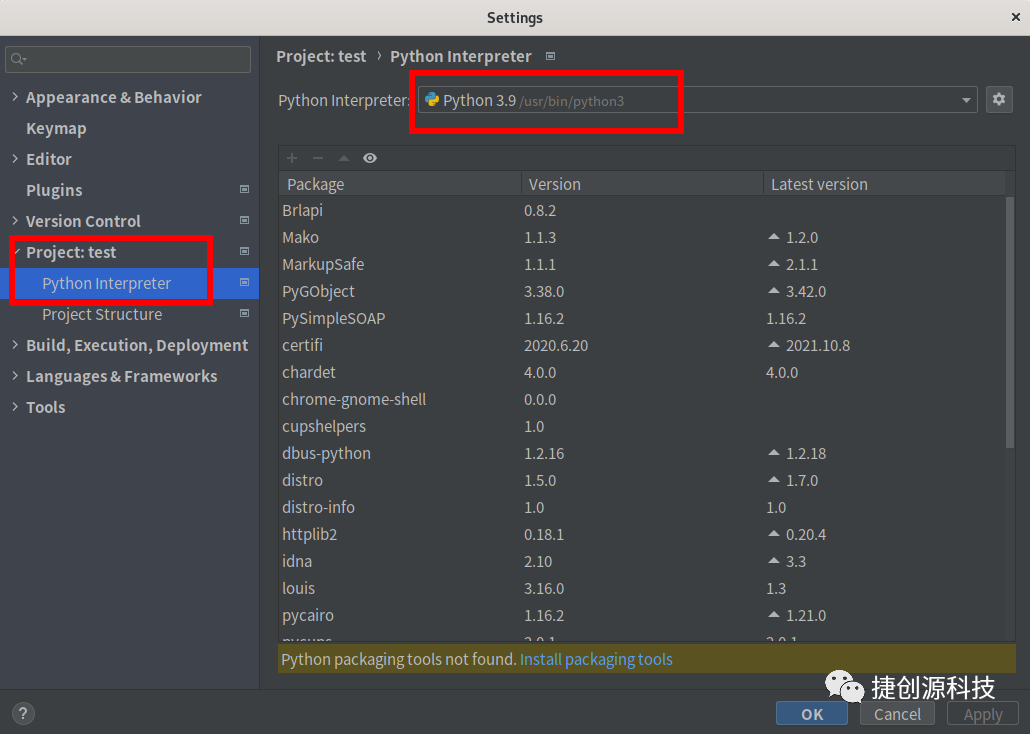Select the distro-info package row

click(642, 507)
